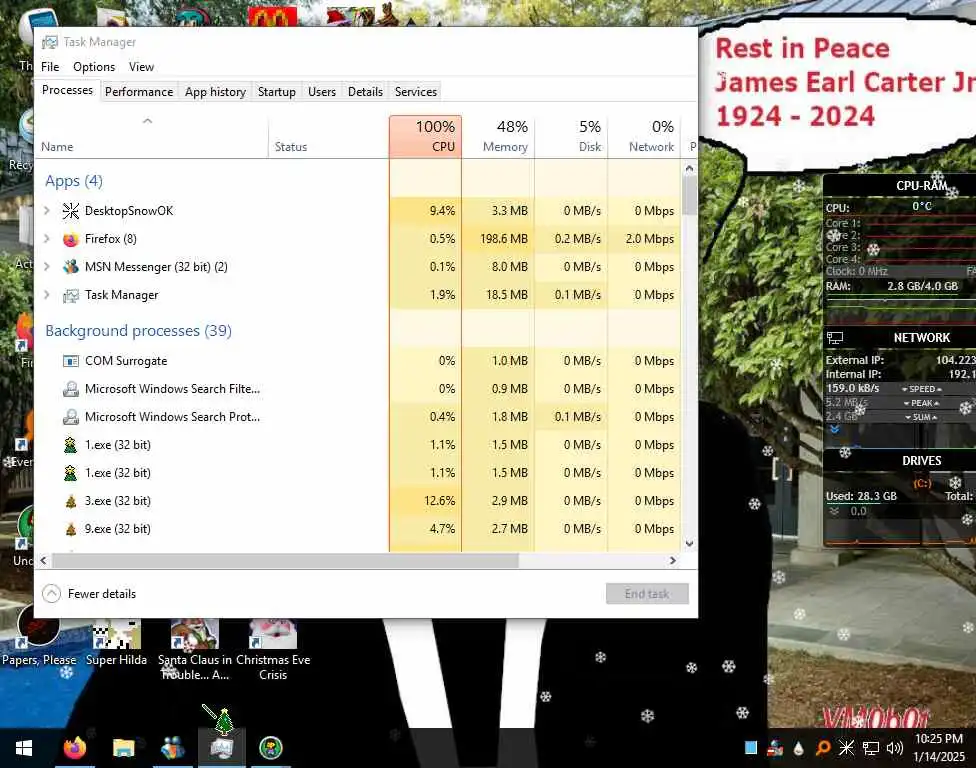This screenshot has height=768, width=976.
Task: Expand the MSN Messenger process group
Action: (x=47, y=267)
